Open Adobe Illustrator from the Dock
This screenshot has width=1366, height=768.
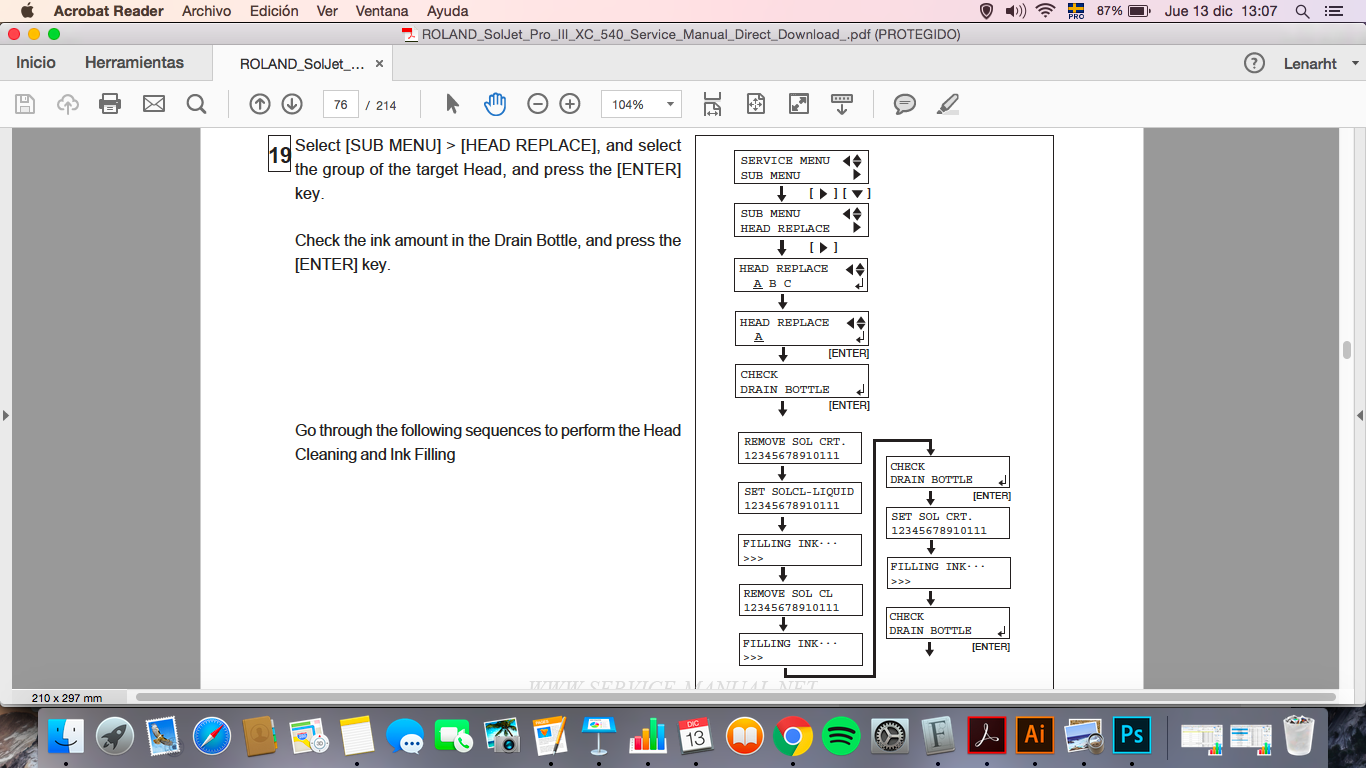coord(1035,736)
